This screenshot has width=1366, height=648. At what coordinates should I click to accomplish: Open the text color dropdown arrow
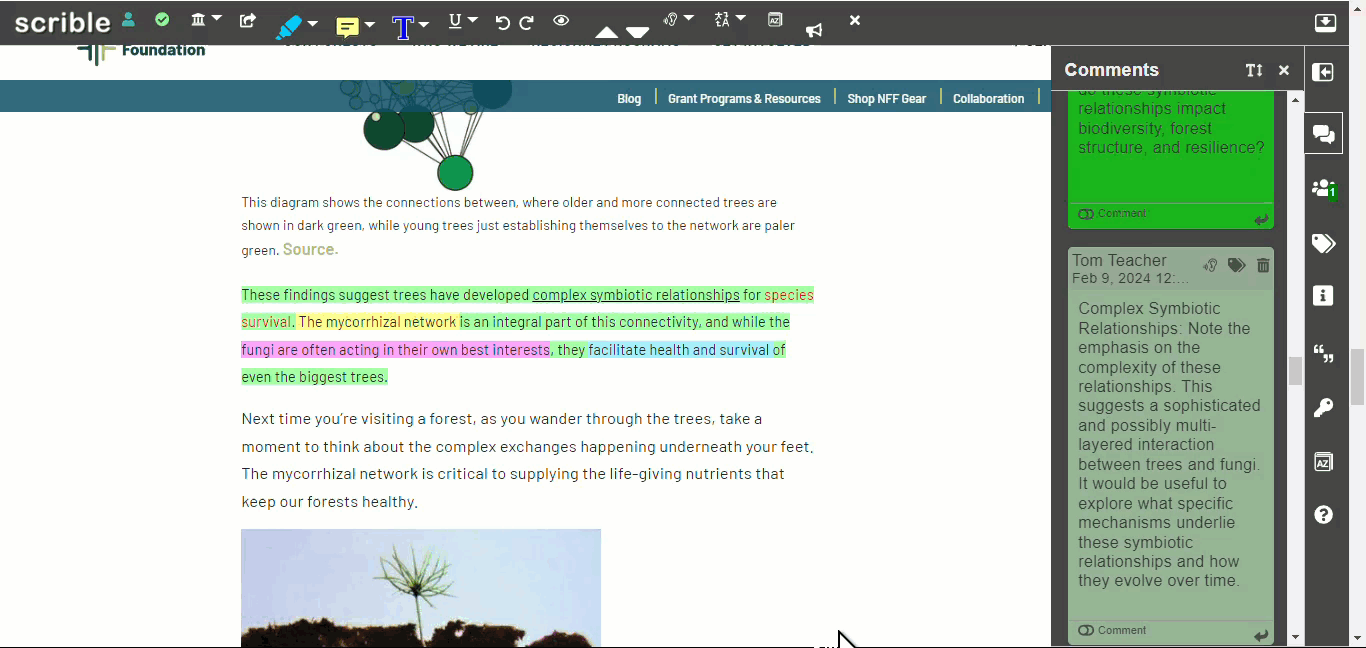point(423,24)
